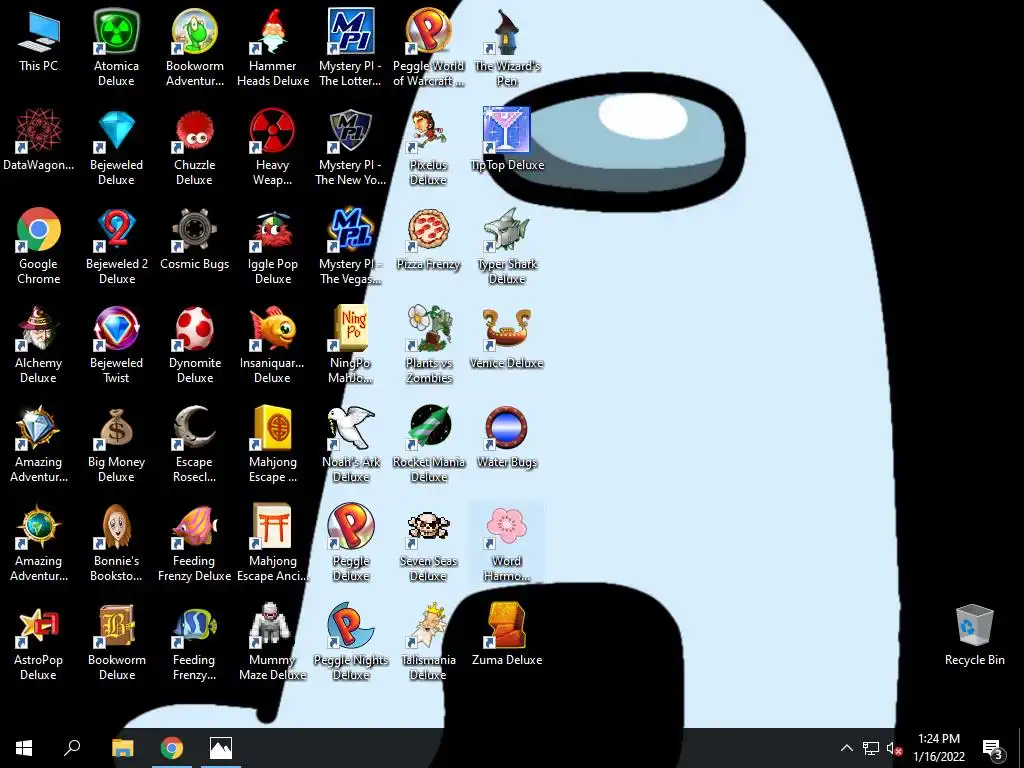Click the Bookworm Adventures shortcut icon
This screenshot has height=768, width=1024.
[195, 32]
